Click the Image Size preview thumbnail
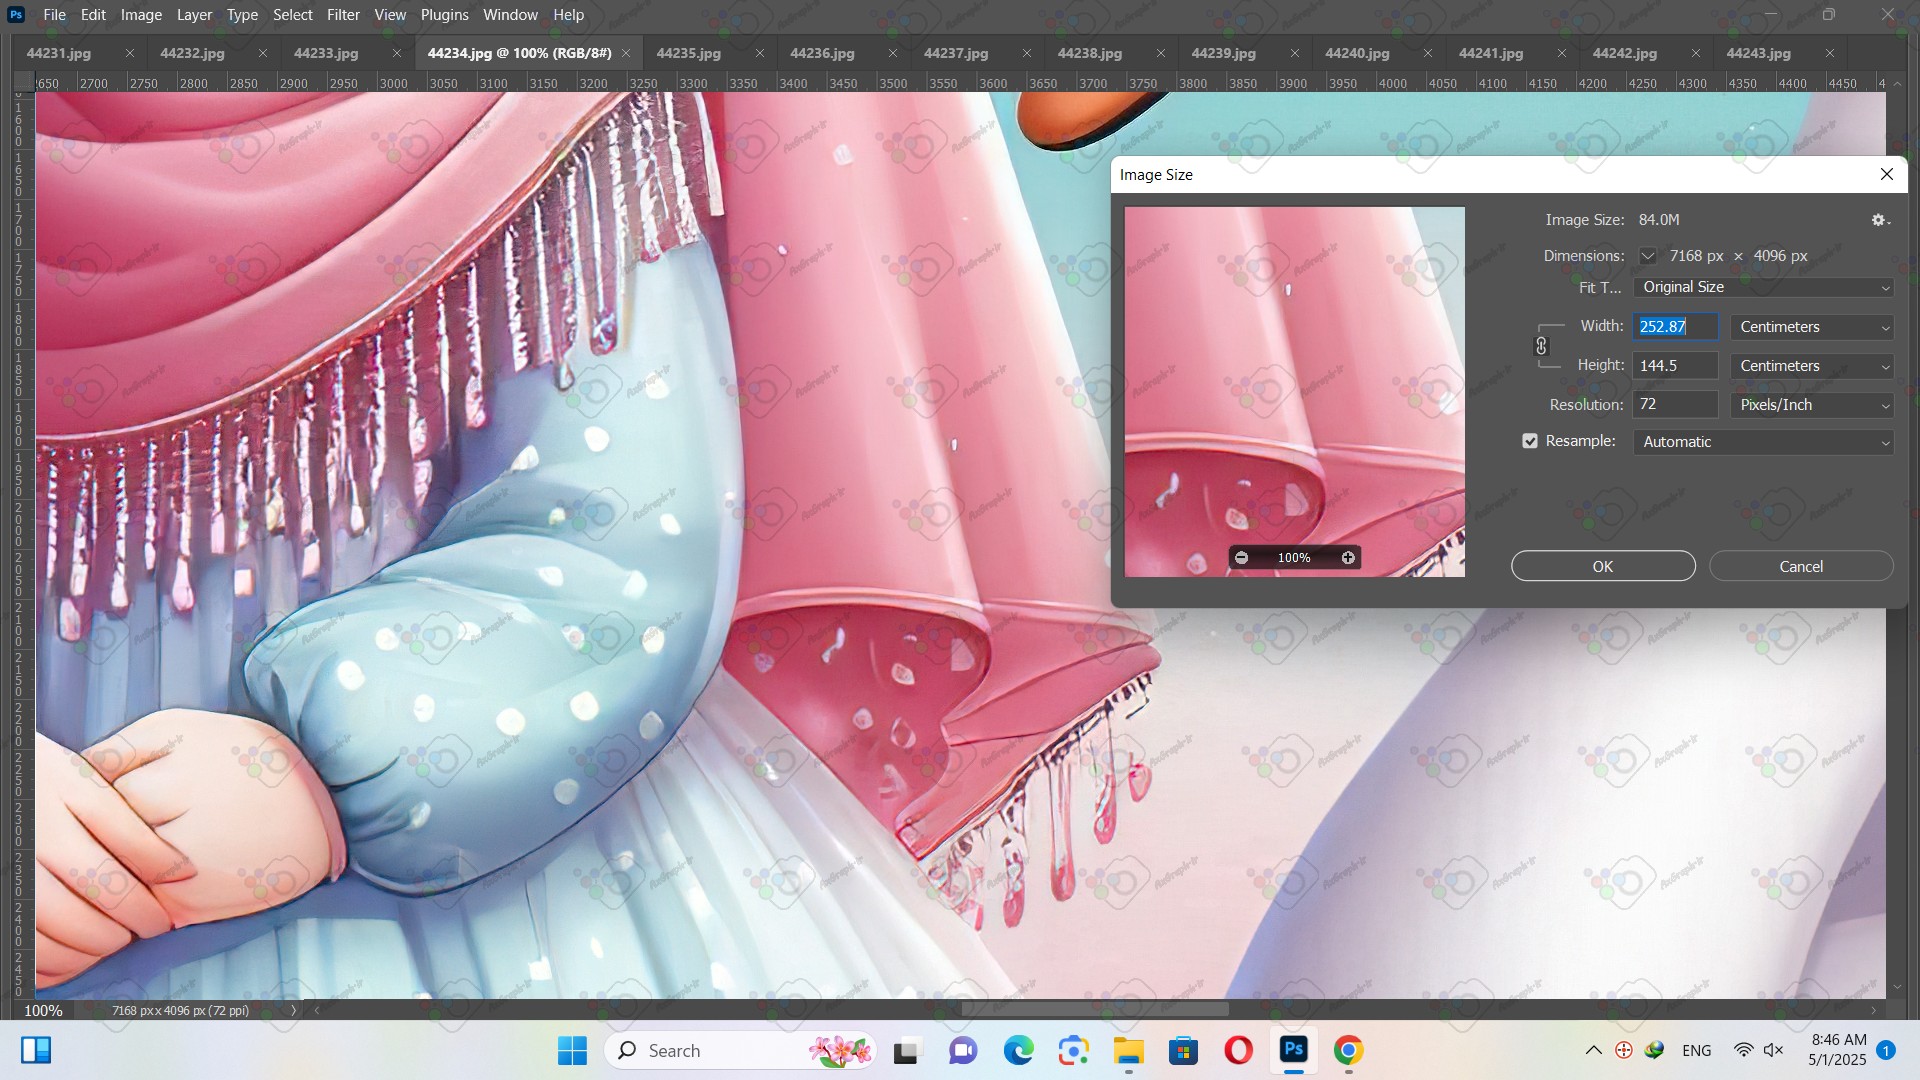The height and width of the screenshot is (1080, 1920). click(1295, 392)
